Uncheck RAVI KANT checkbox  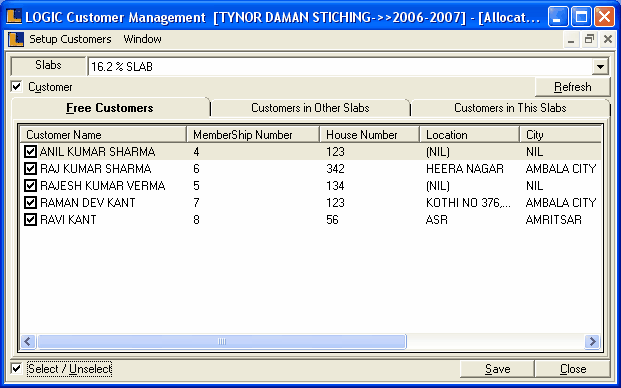[x=30, y=220]
